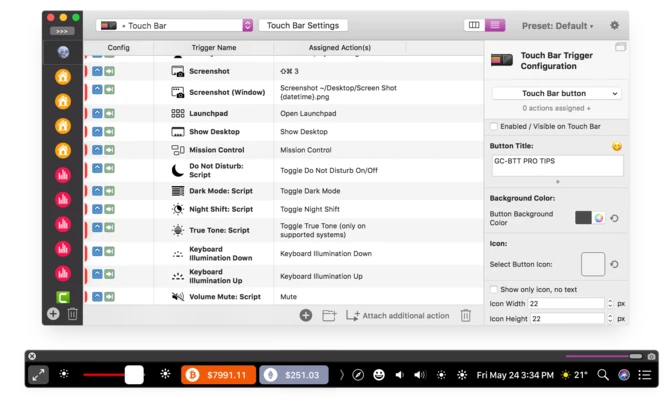Click the expand arrows Touch Bar icon
Screen dimensions: 672x400
(x=39, y=375)
